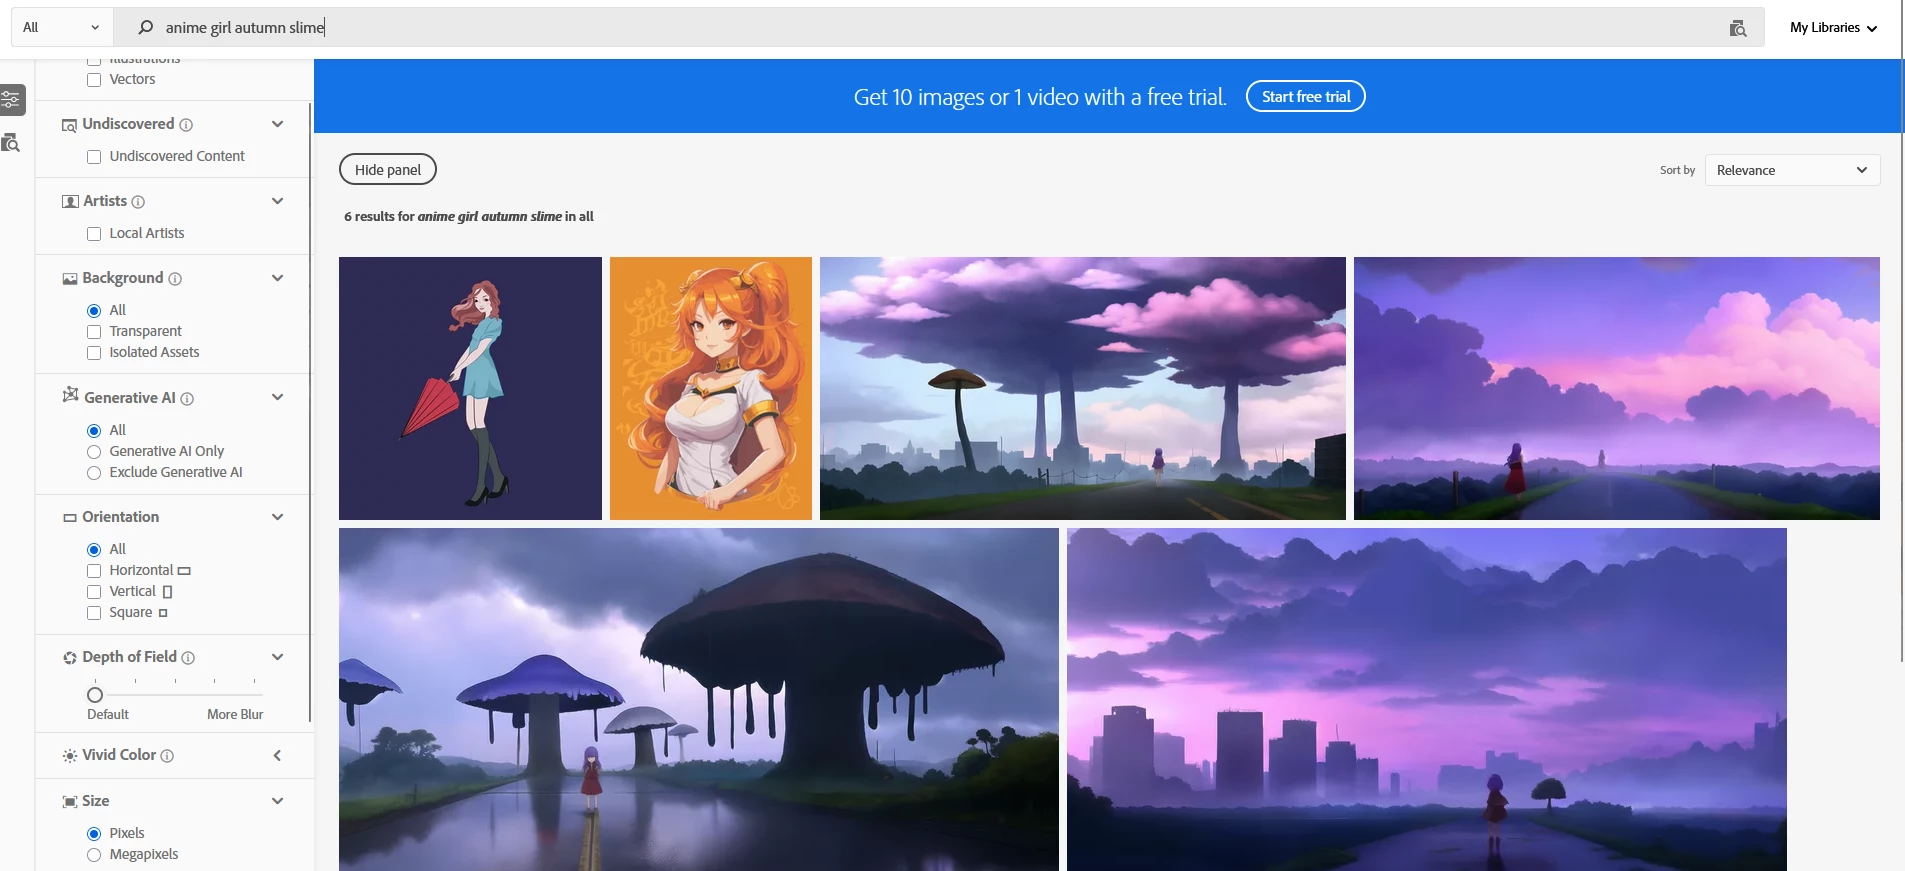Open the tall mushroom tree landscape thumbnail
Viewport: 1905px width, 871px height.
click(x=1083, y=388)
